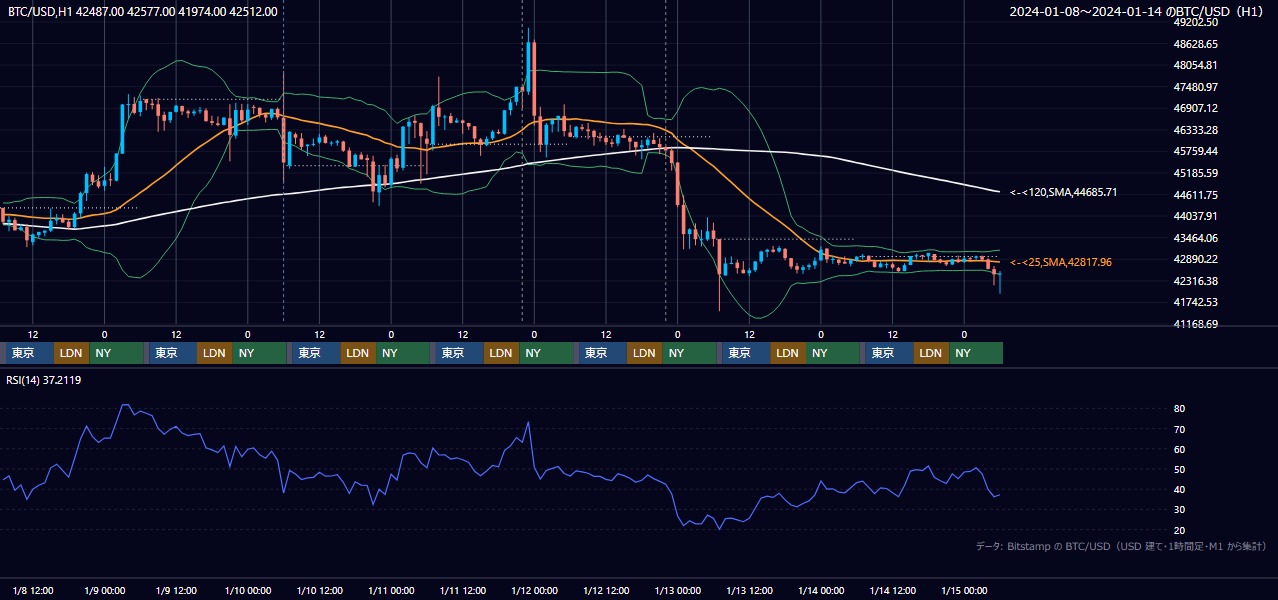
Task: Select the 2024-01-08〜2024-01-14 date range title
Action: (1138, 11)
